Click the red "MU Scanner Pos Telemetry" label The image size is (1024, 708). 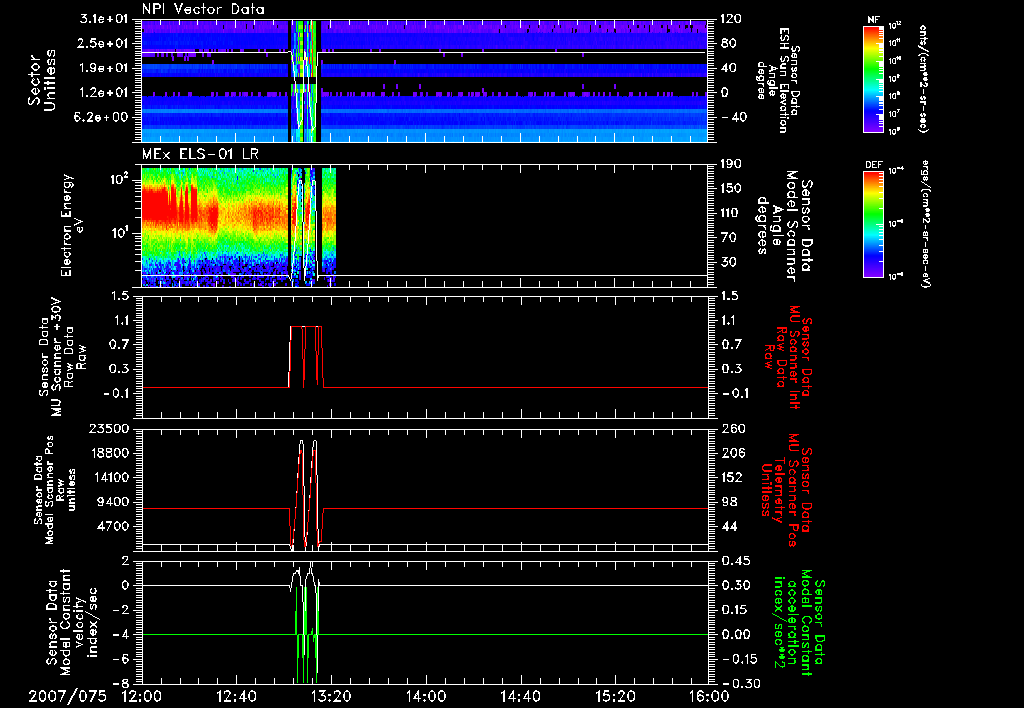[787, 490]
